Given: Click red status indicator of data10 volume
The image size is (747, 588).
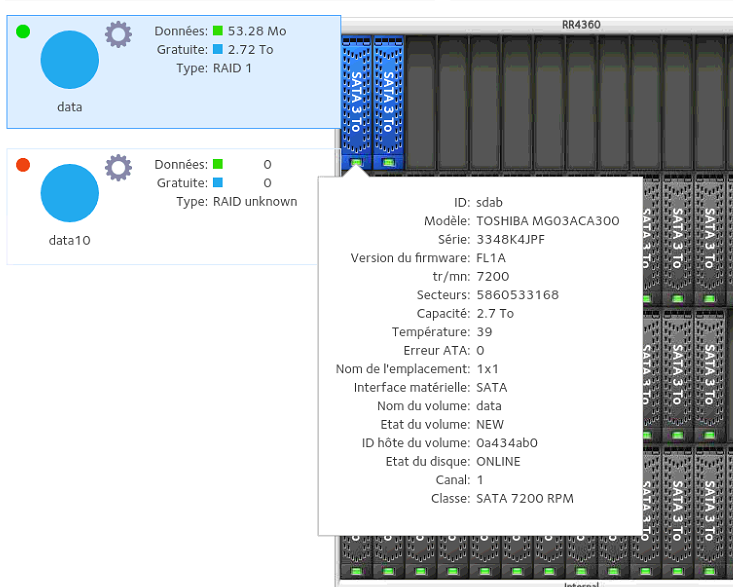Looking at the screenshot, I should (23, 165).
